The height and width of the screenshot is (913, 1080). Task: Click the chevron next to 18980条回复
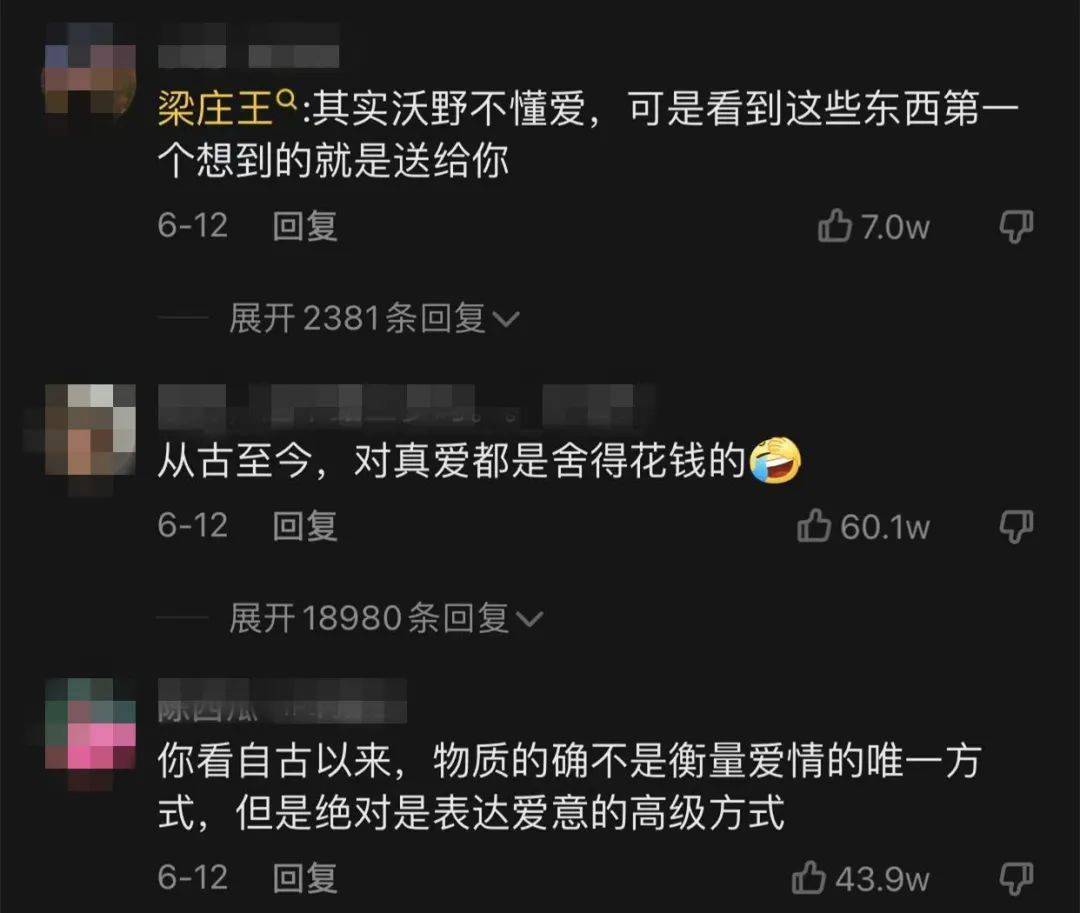[530, 620]
